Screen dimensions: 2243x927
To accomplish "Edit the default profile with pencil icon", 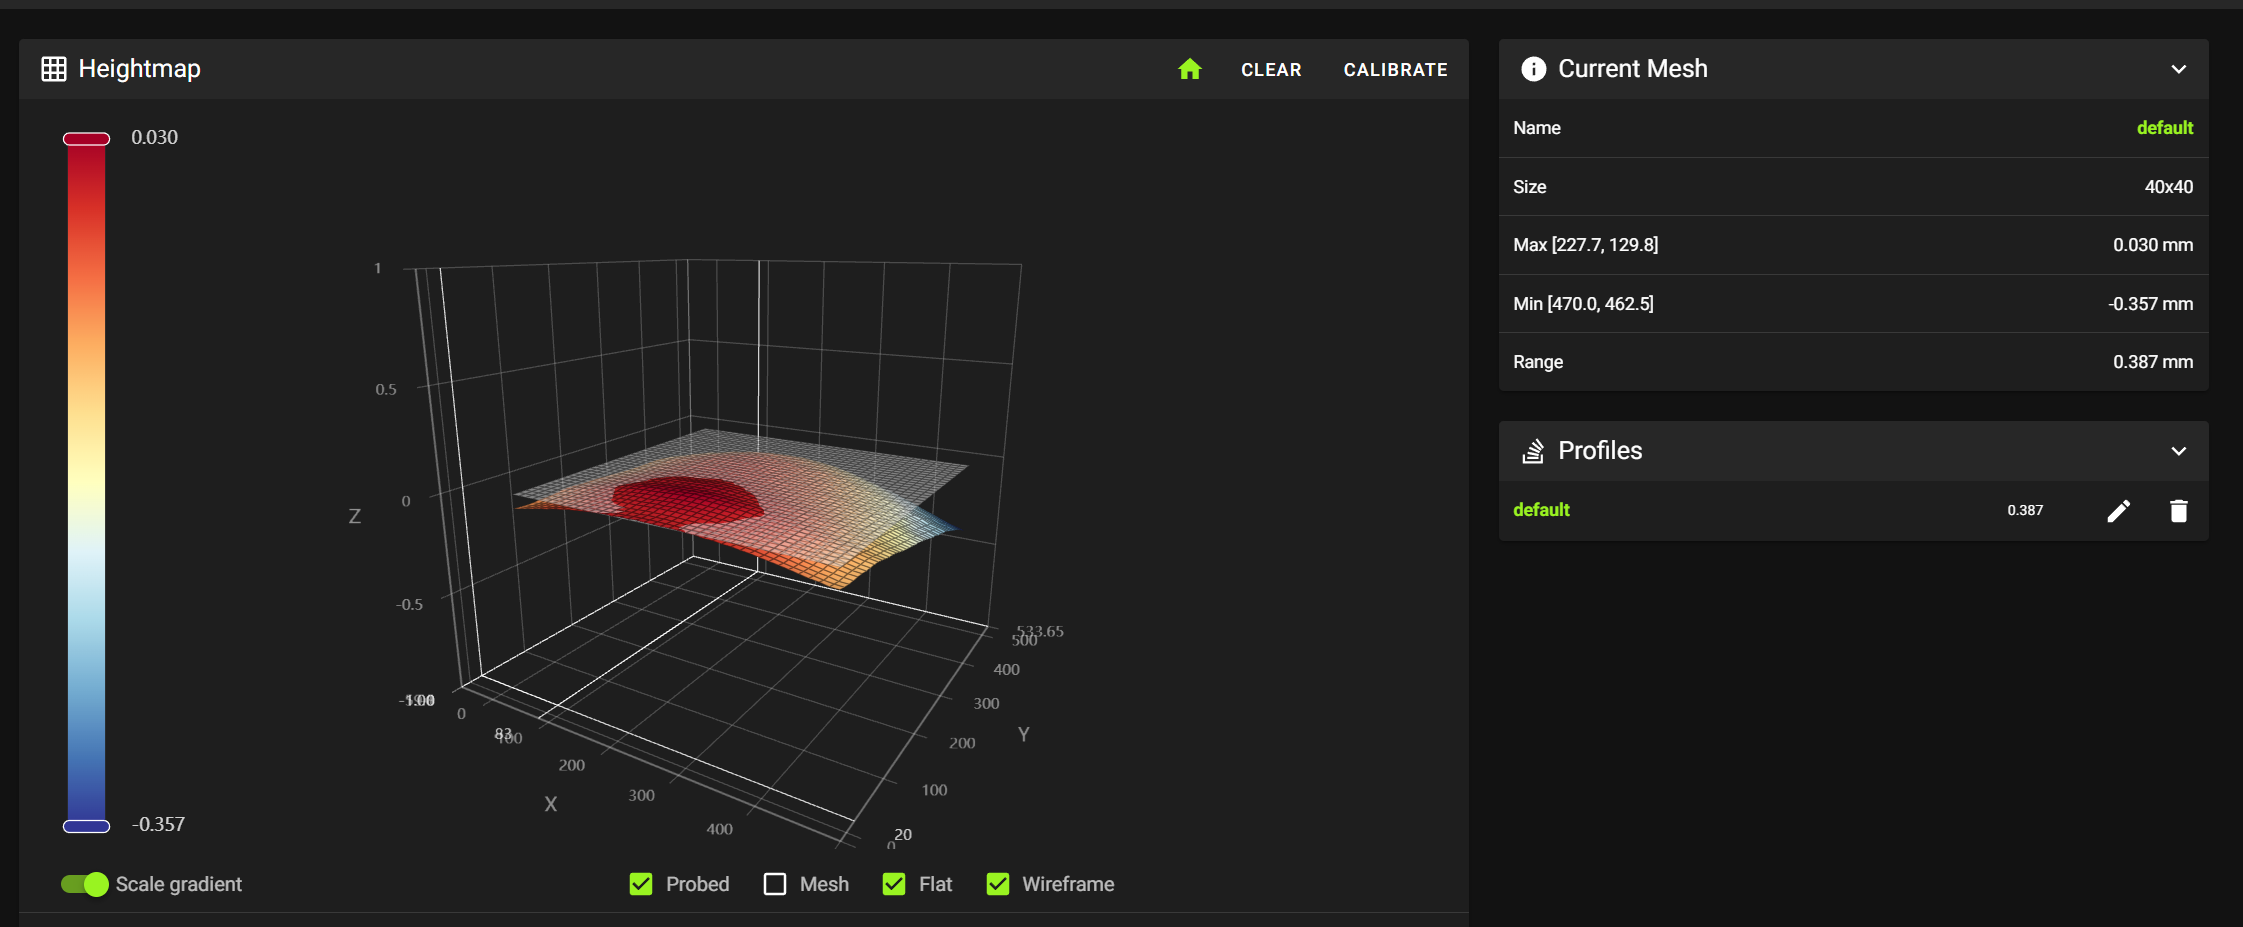I will (x=2119, y=511).
